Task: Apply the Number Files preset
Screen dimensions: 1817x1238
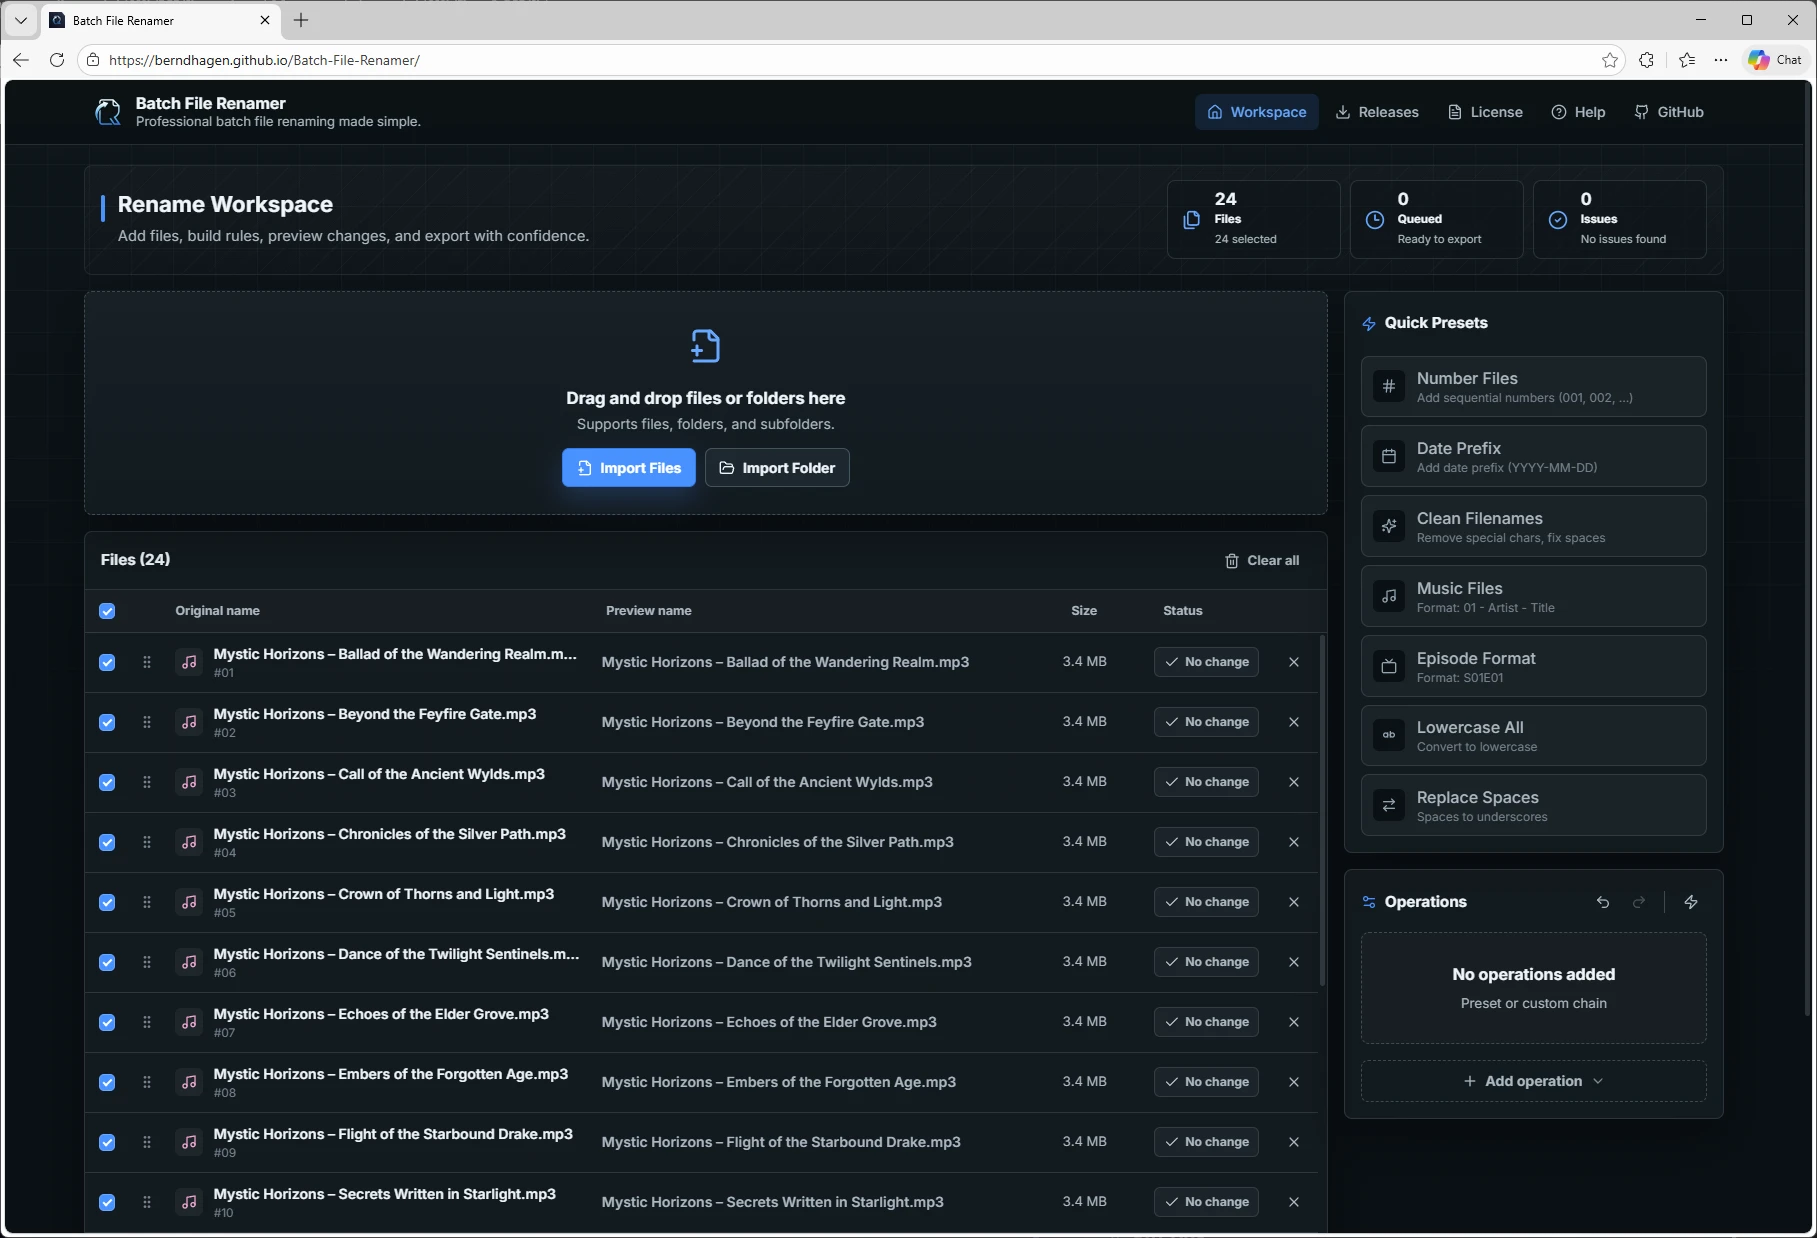Action: click(x=1533, y=386)
